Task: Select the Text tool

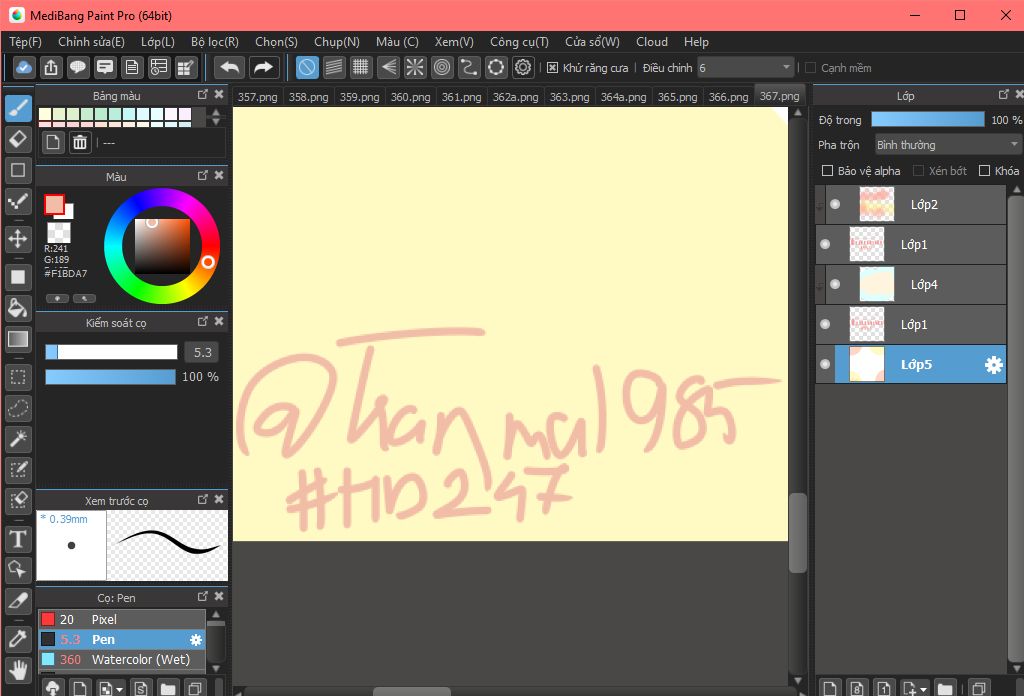Action: click(x=18, y=539)
